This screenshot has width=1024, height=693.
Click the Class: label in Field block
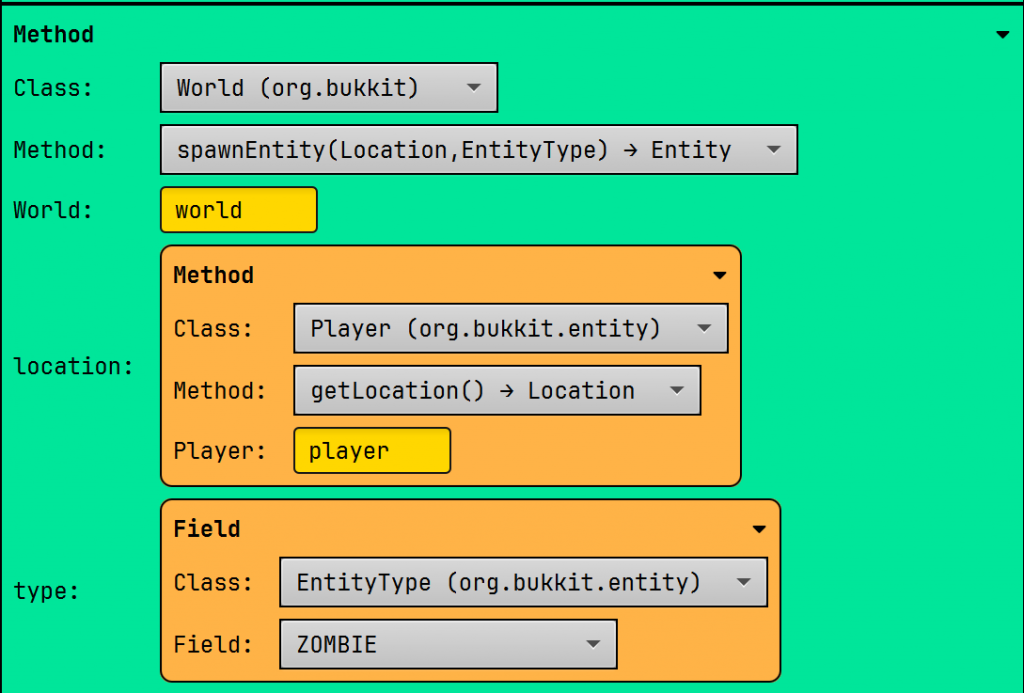click(x=213, y=583)
